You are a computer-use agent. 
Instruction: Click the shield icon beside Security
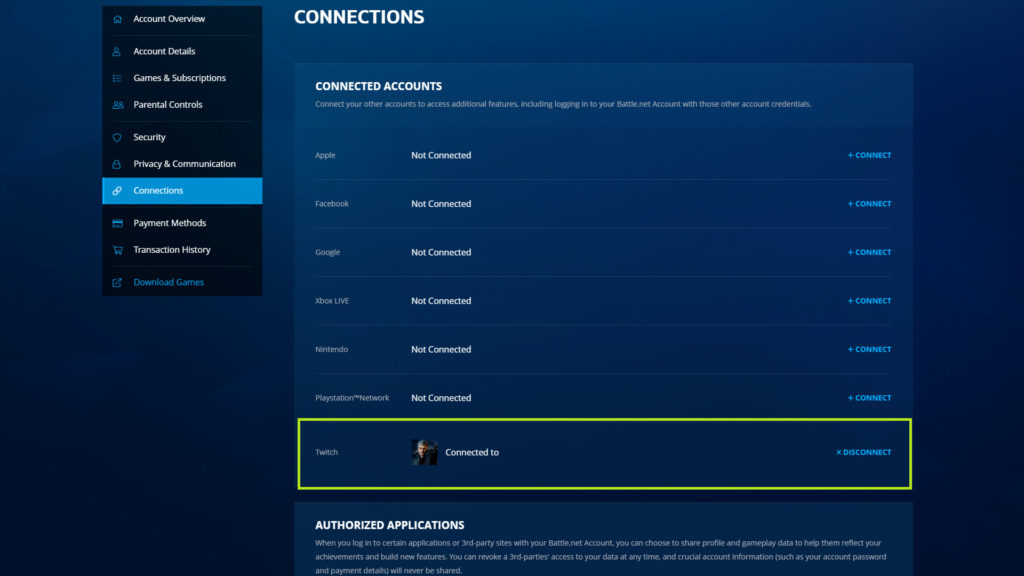(x=117, y=137)
